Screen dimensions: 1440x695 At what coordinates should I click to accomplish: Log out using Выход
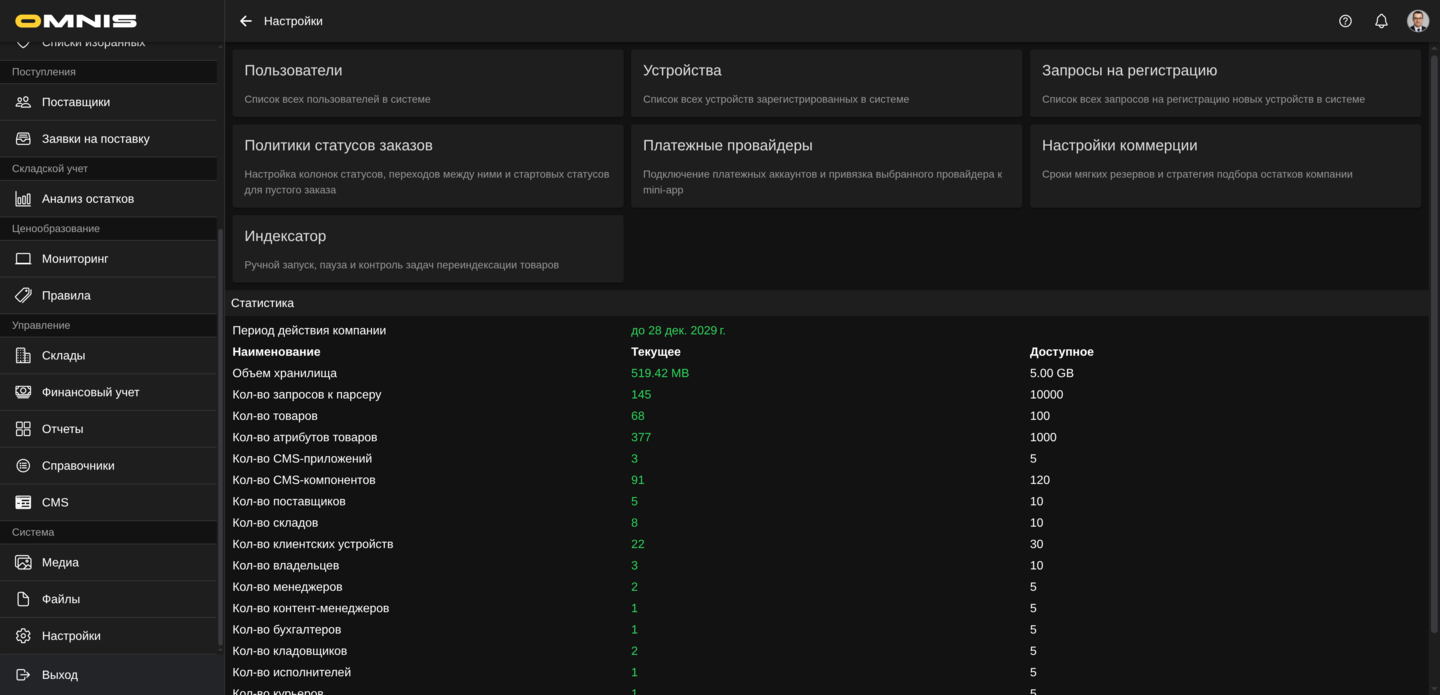tap(60, 675)
